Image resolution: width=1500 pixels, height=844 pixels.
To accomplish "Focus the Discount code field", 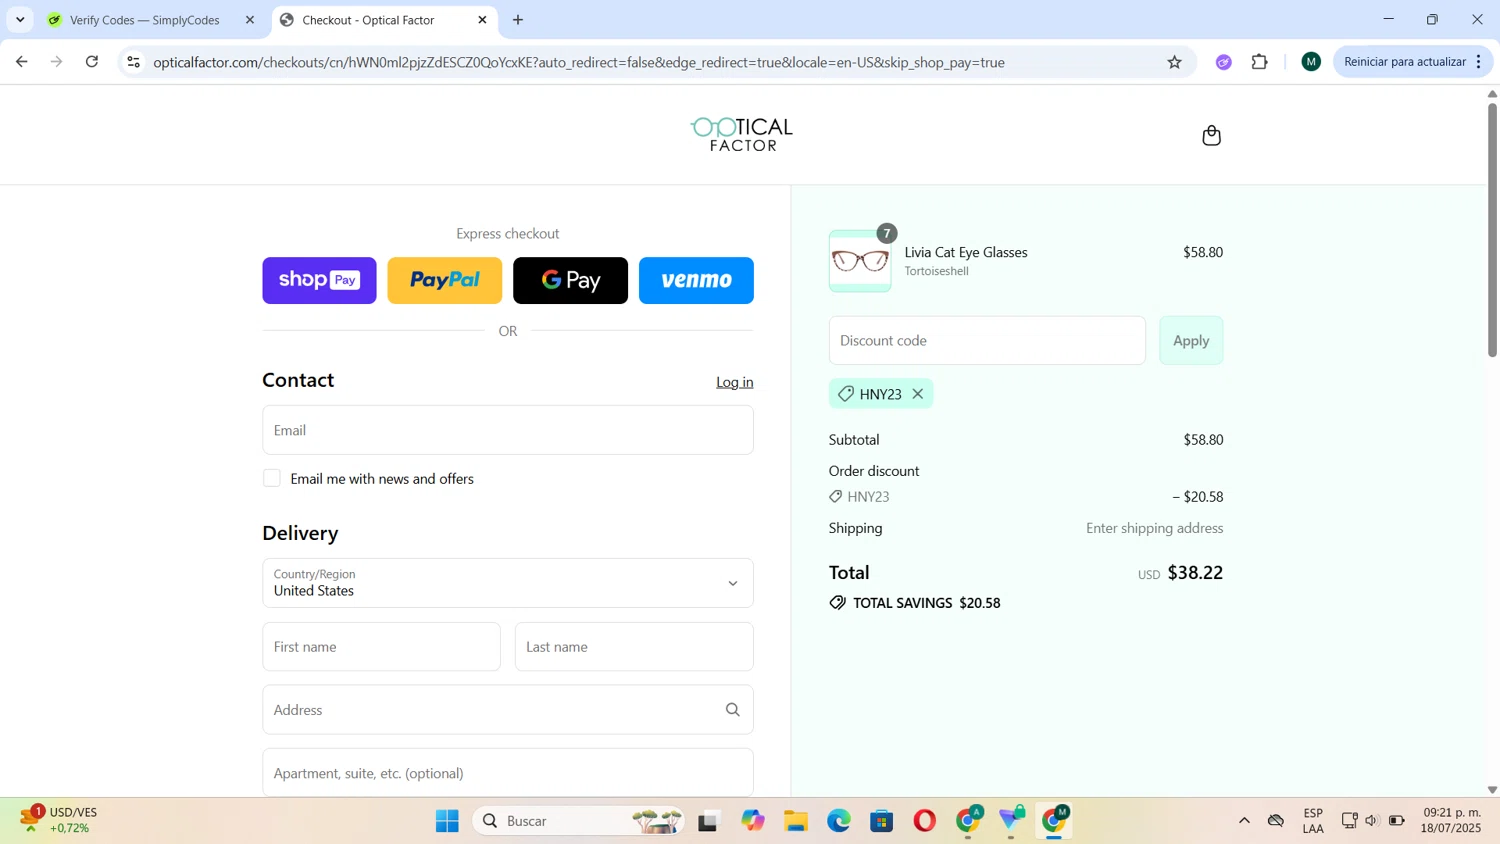I will pyautogui.click(x=987, y=340).
